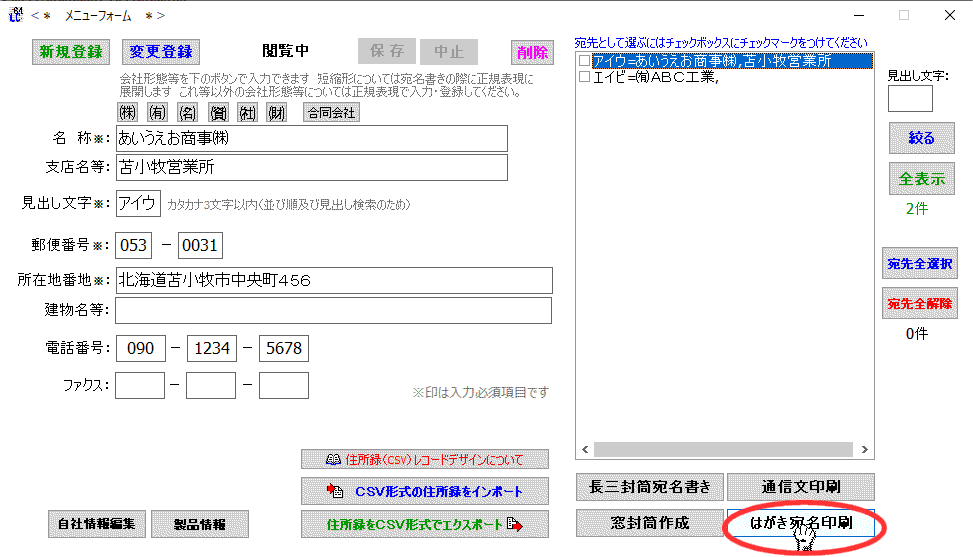Click 宛先全解除 to clear all recipients

point(919,303)
